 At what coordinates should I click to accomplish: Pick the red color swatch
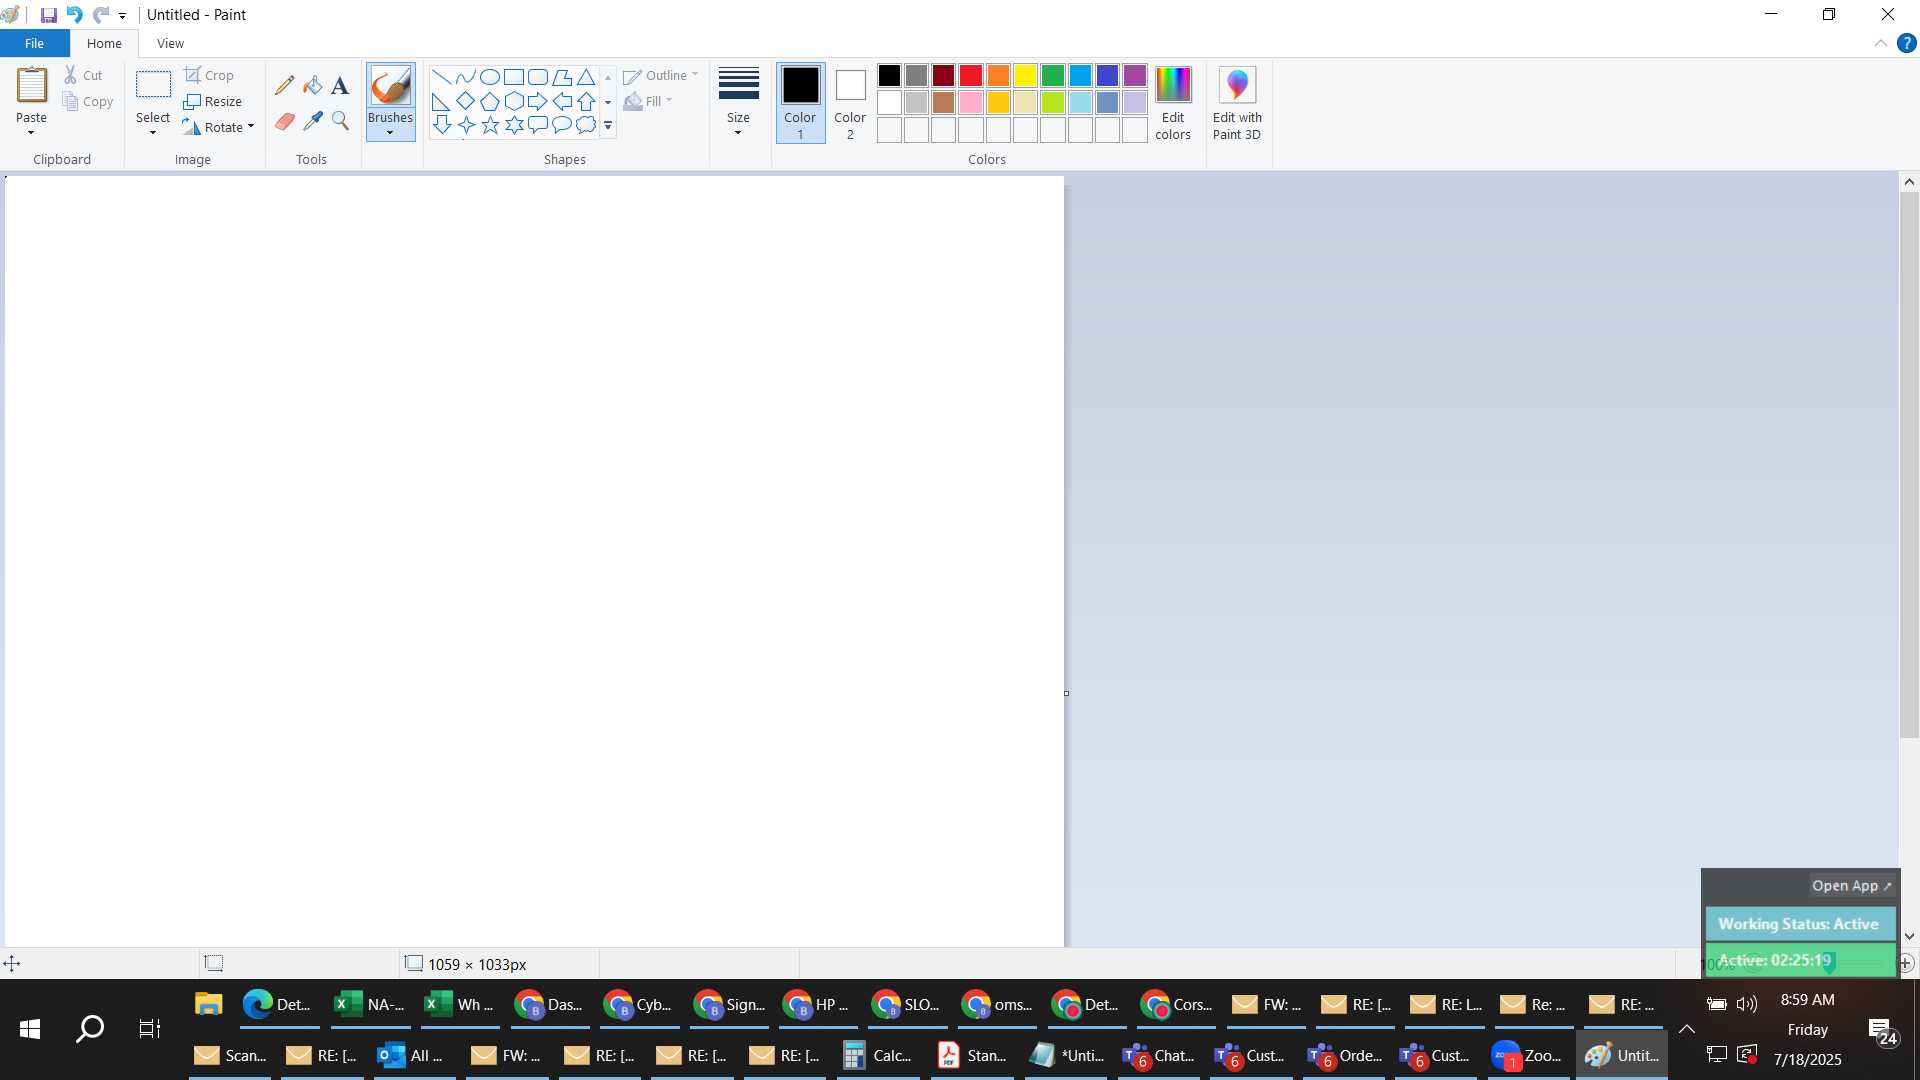coord(971,76)
